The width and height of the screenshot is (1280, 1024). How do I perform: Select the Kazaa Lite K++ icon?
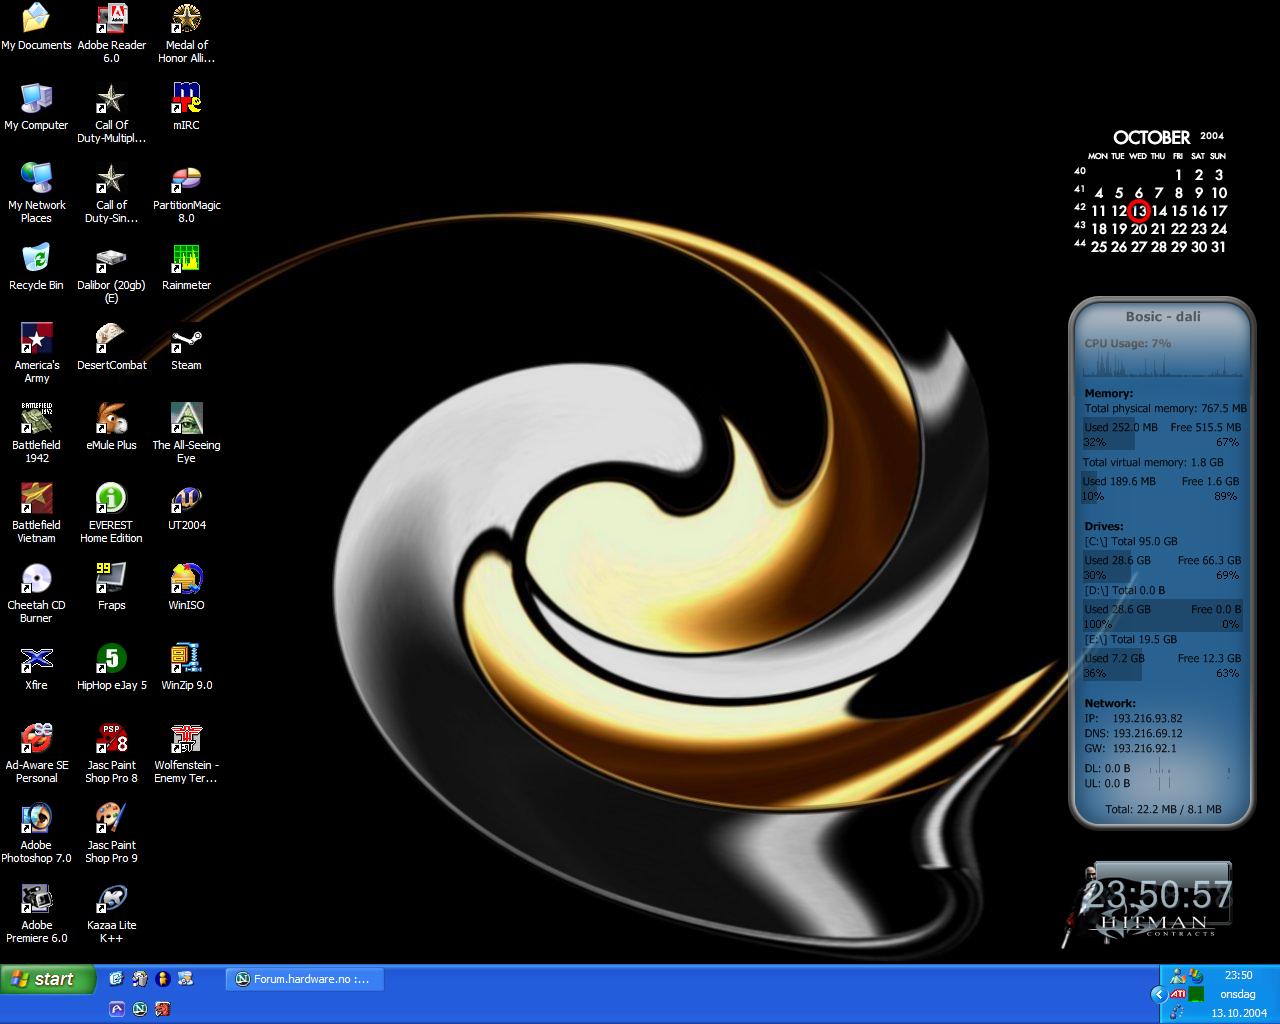[x=111, y=913]
